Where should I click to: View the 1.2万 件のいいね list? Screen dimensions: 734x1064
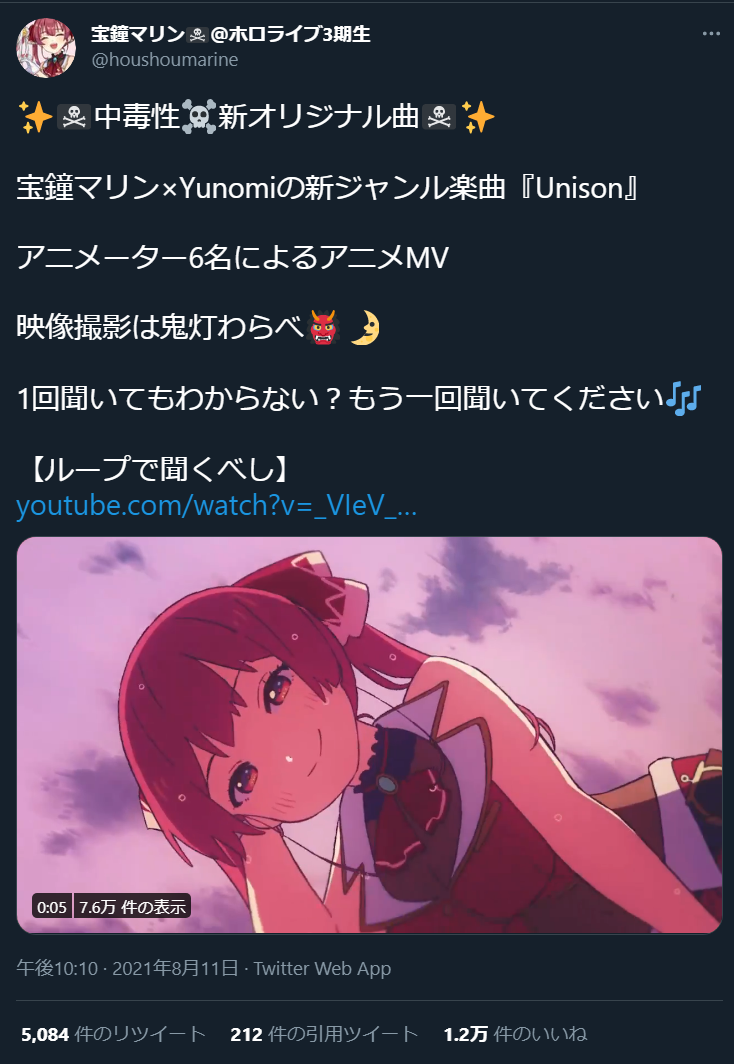click(515, 1034)
